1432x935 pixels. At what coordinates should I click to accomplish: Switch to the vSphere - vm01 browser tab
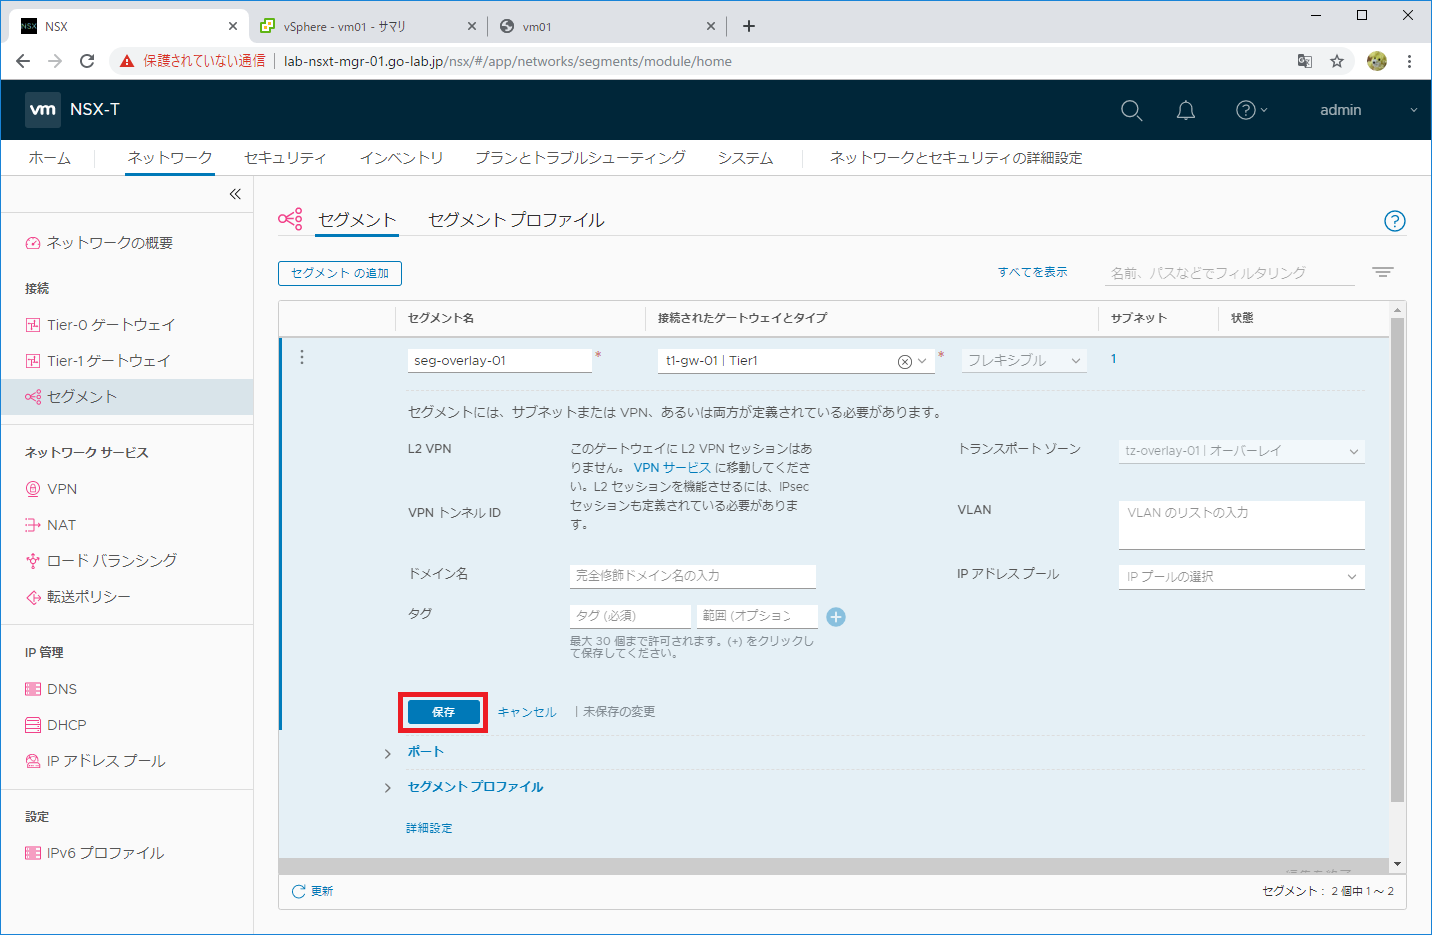[367, 26]
